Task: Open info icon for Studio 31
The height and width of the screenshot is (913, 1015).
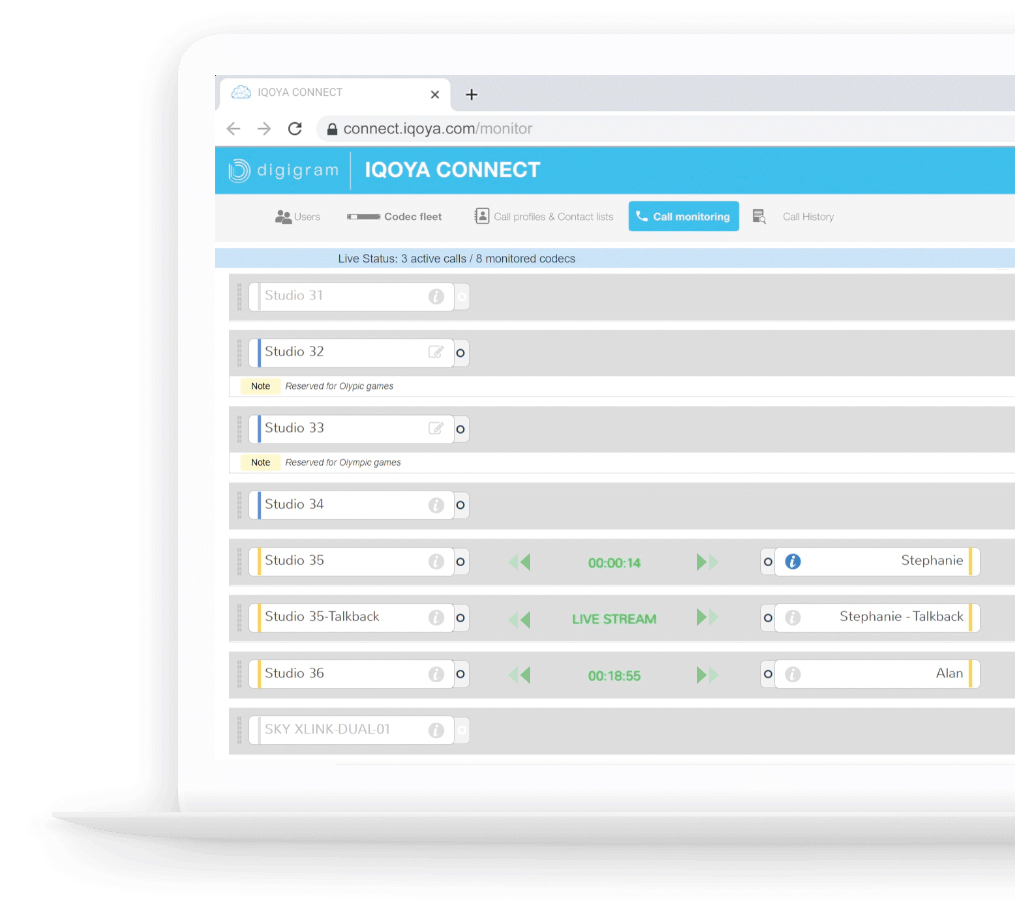Action: [x=436, y=297]
